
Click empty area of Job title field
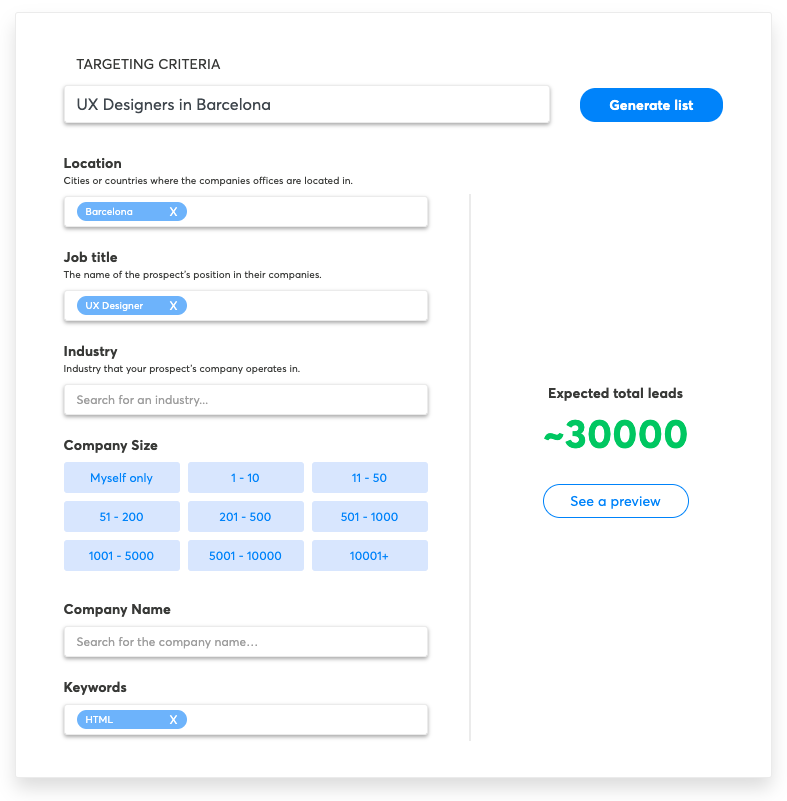pos(306,305)
